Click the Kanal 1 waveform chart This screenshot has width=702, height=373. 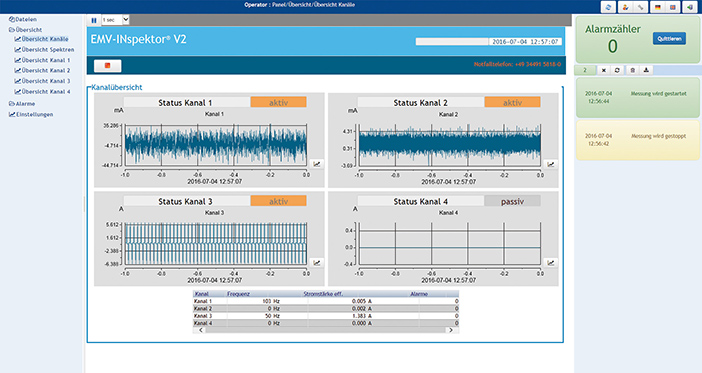pyautogui.click(x=215, y=145)
